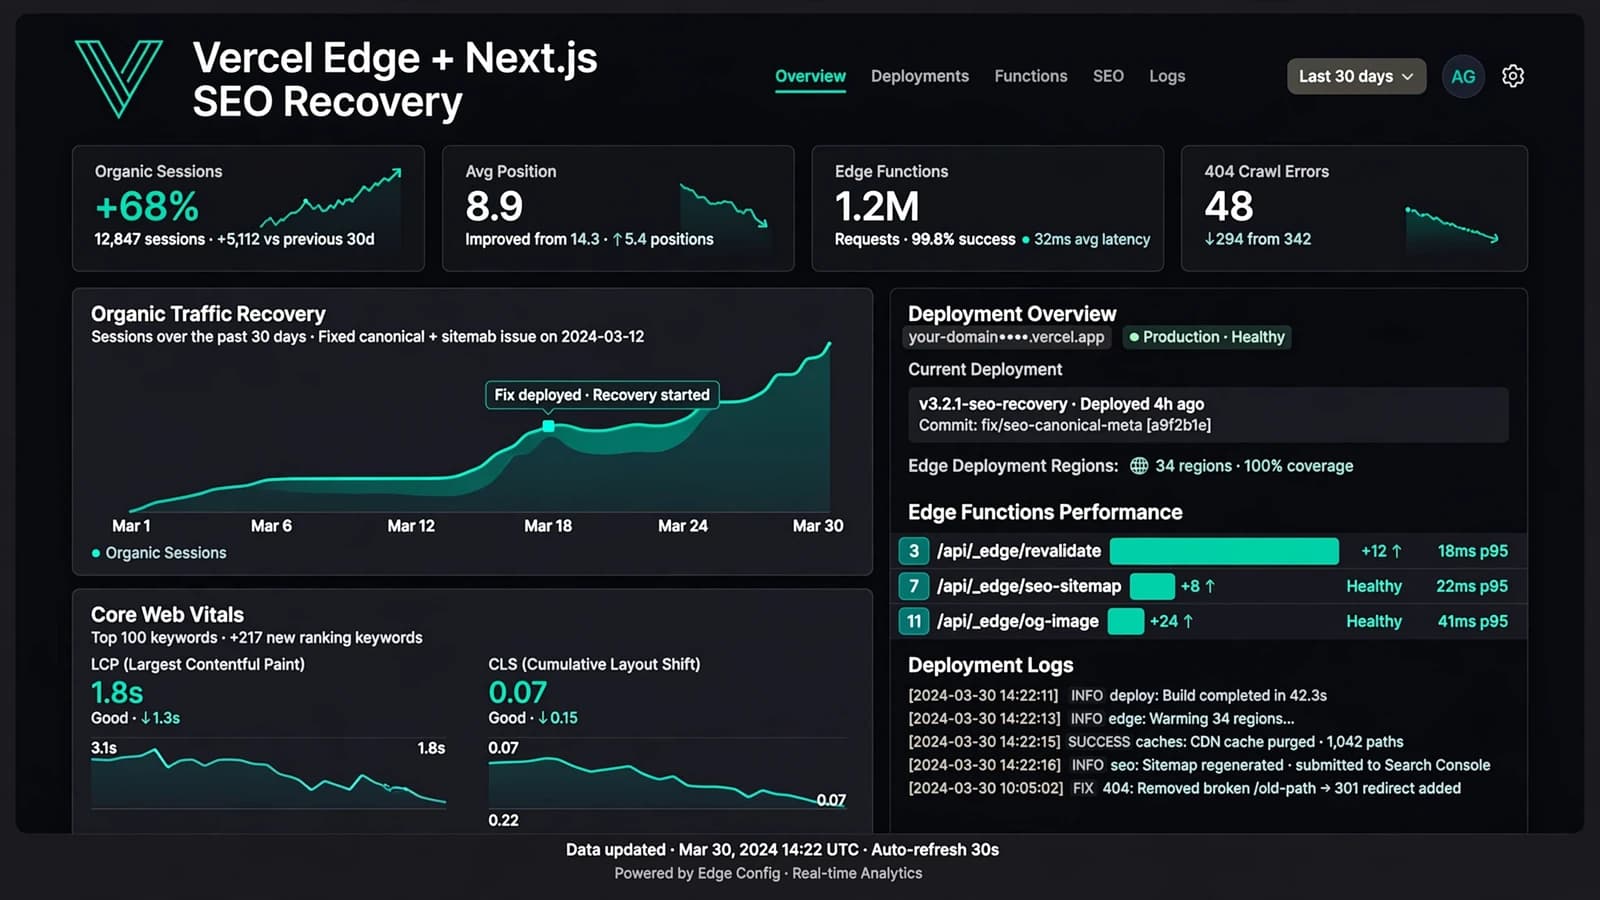Click the Mar 12 axis label
The width and height of the screenshot is (1600, 900).
point(411,526)
